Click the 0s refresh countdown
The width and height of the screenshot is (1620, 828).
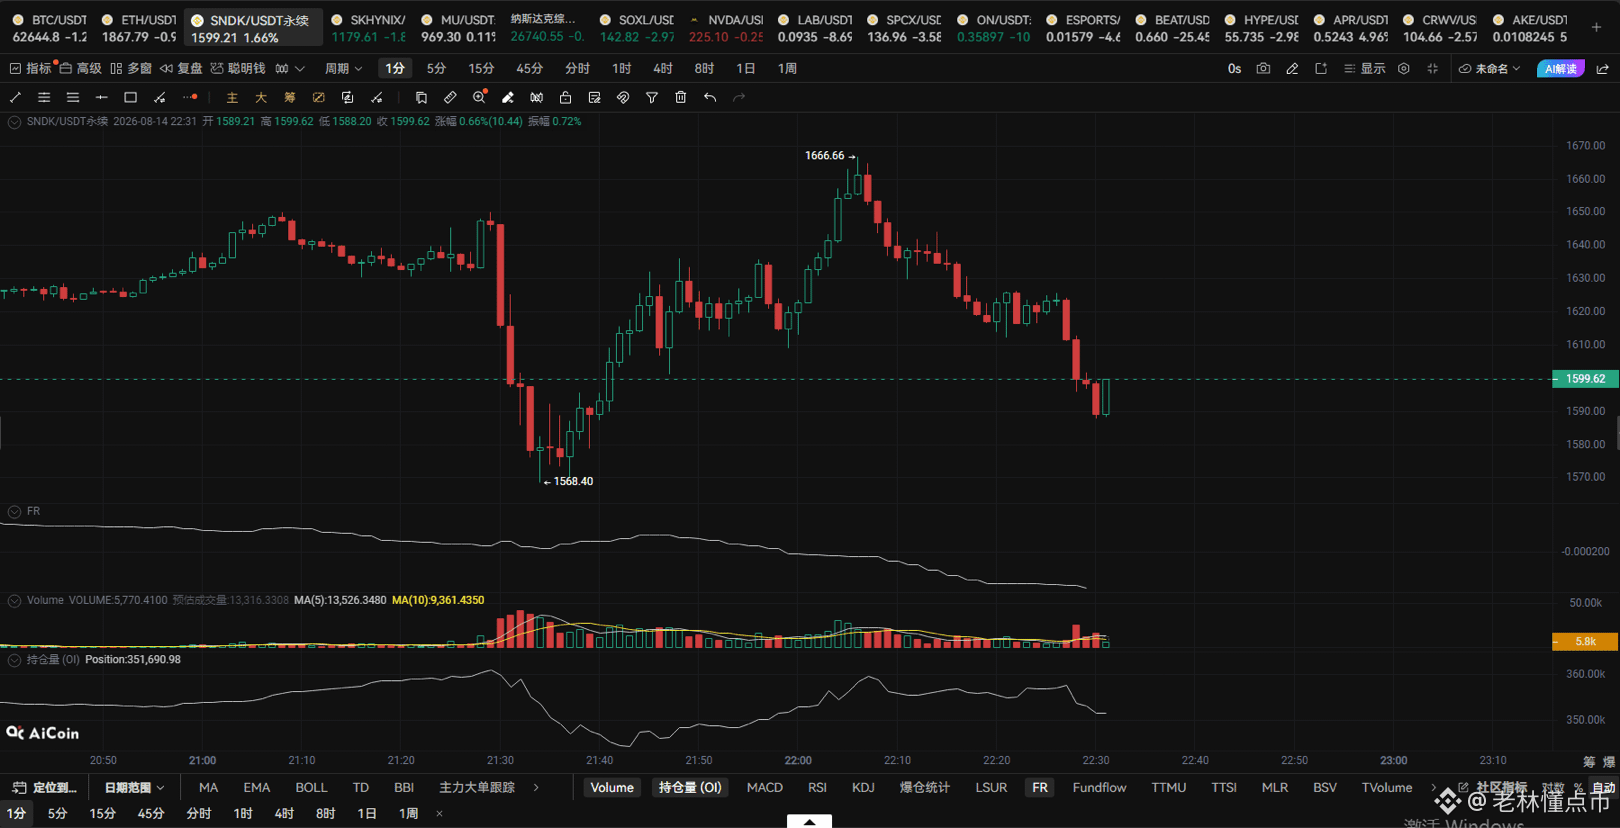point(1234,69)
